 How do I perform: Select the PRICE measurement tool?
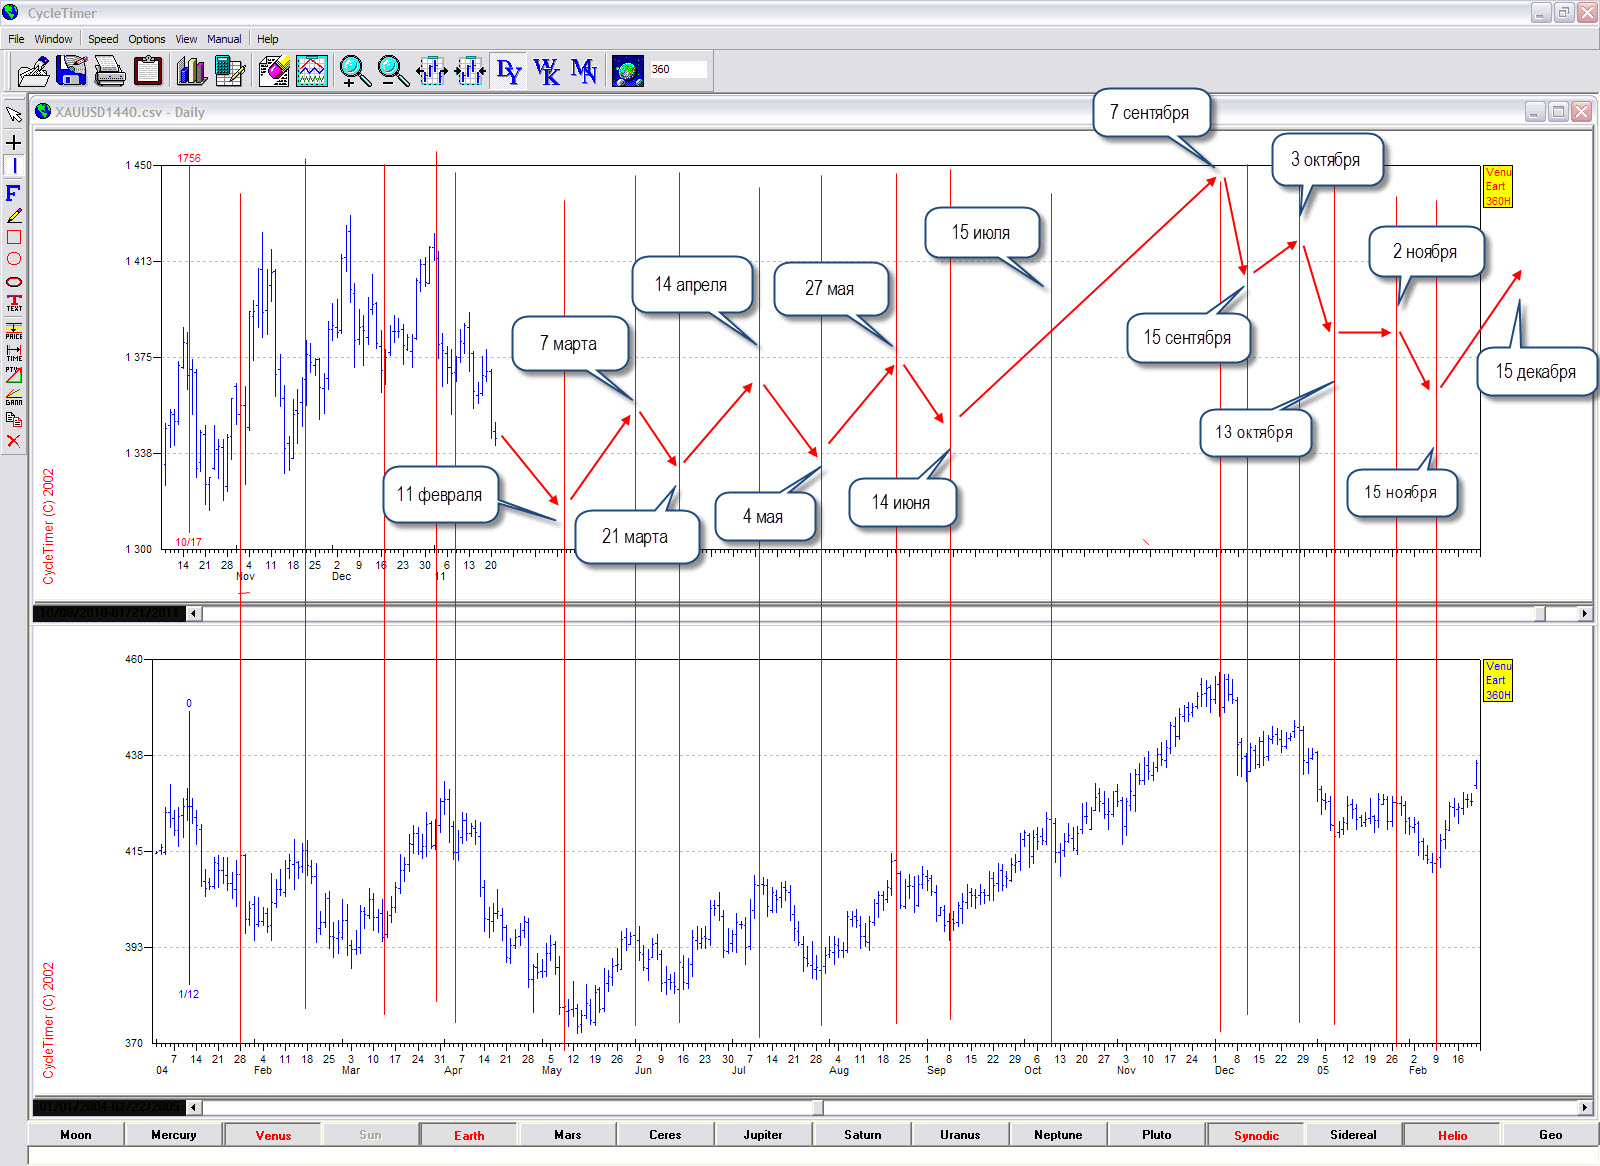click(14, 331)
